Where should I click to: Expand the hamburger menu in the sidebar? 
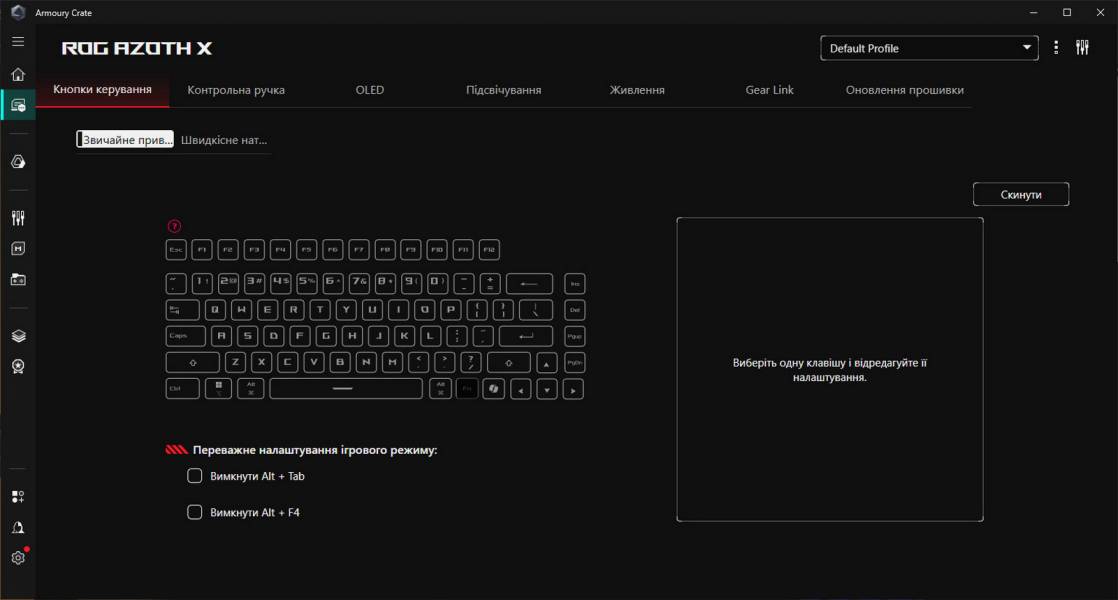[x=17, y=42]
